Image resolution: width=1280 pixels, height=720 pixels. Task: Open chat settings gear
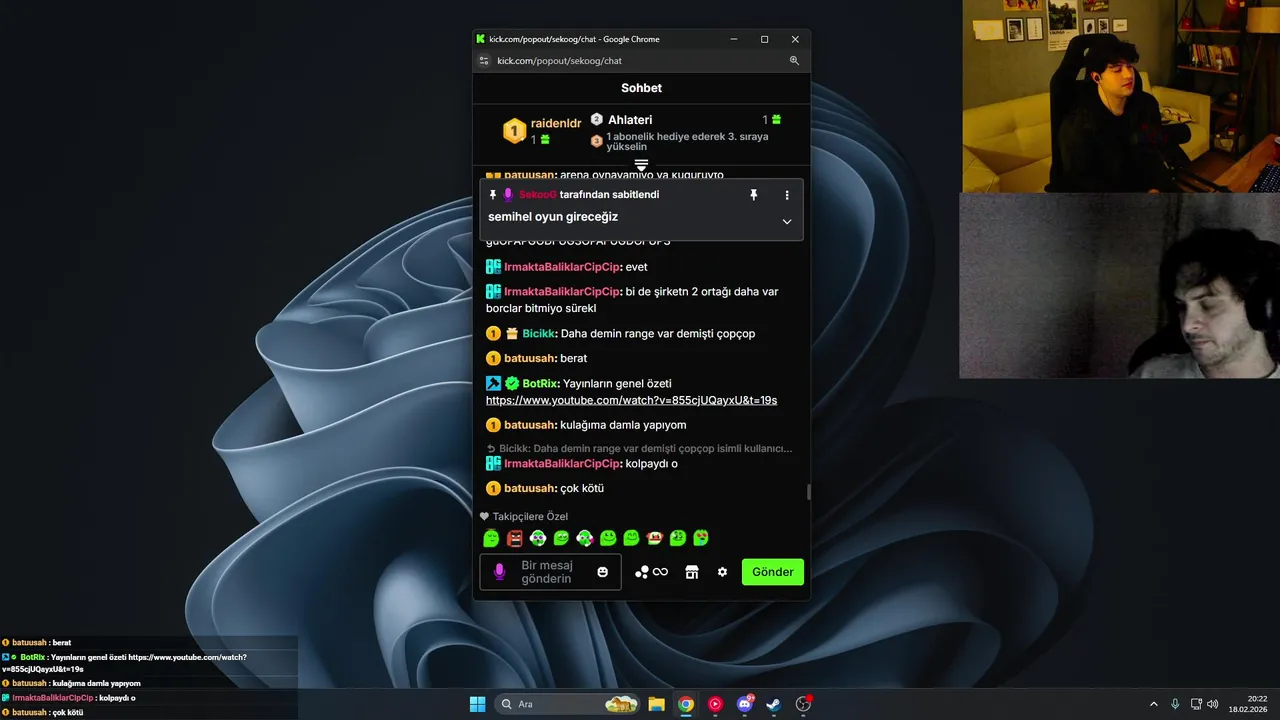click(x=722, y=572)
